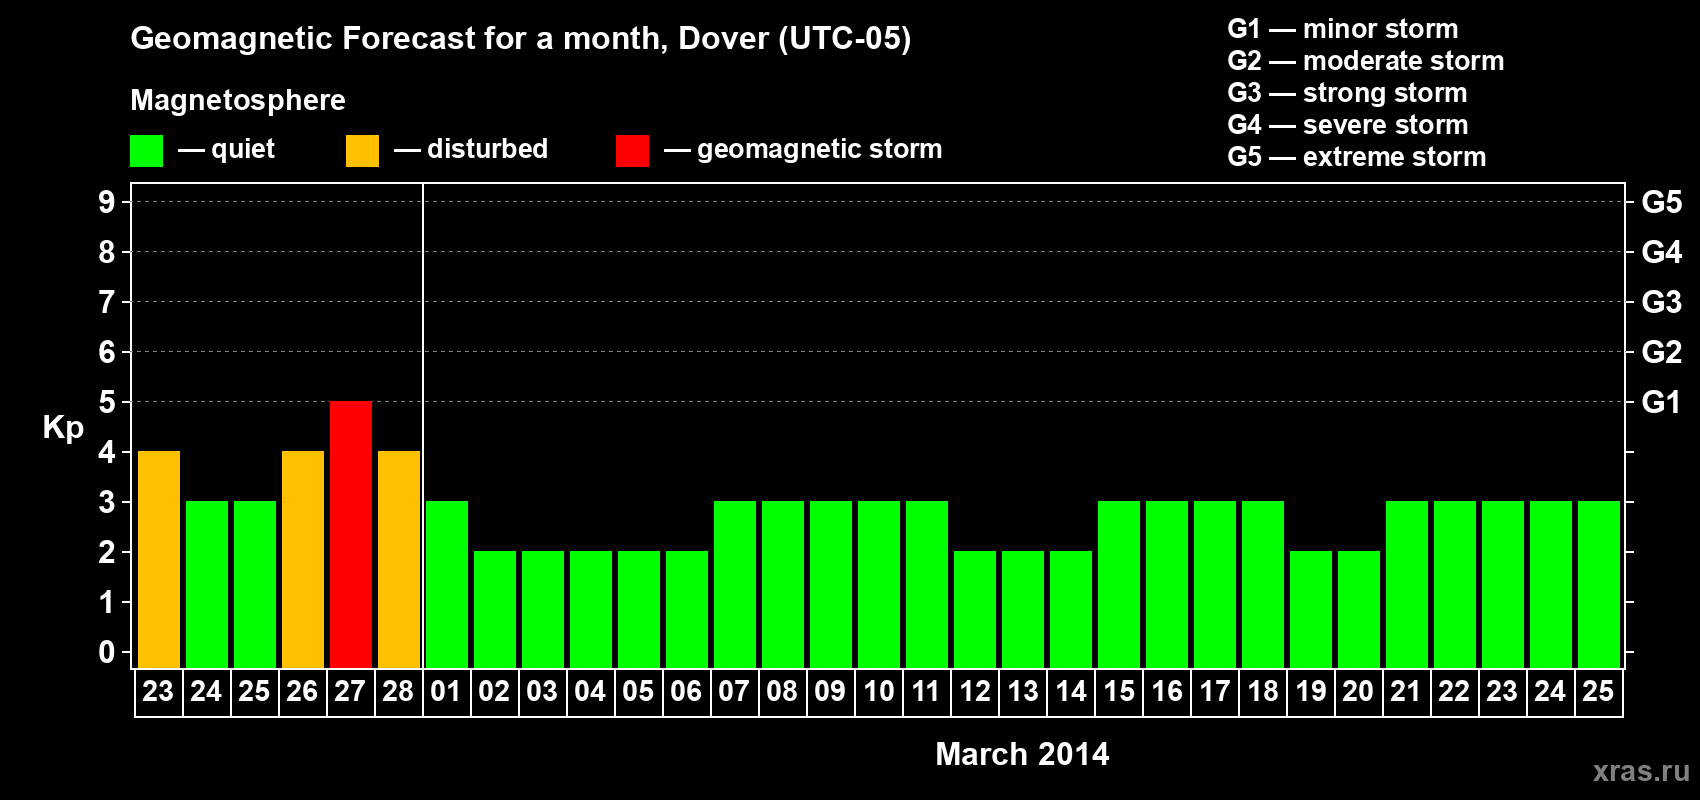Click the 'disturbed' legend label
1700x800 pixels.
[487, 149]
